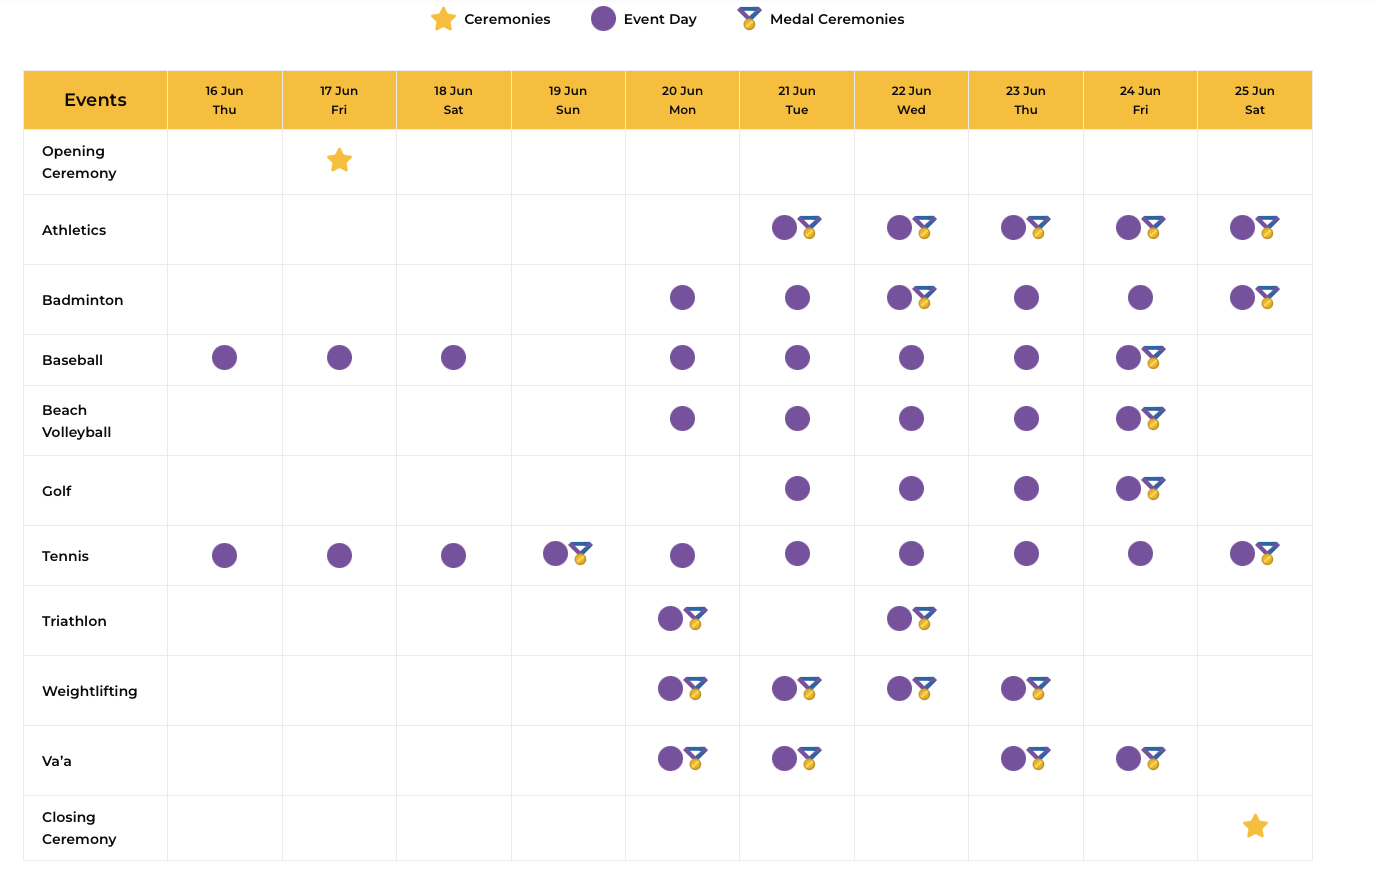Click the Event Day purple legend dot
1374x874 pixels.
pos(603,19)
